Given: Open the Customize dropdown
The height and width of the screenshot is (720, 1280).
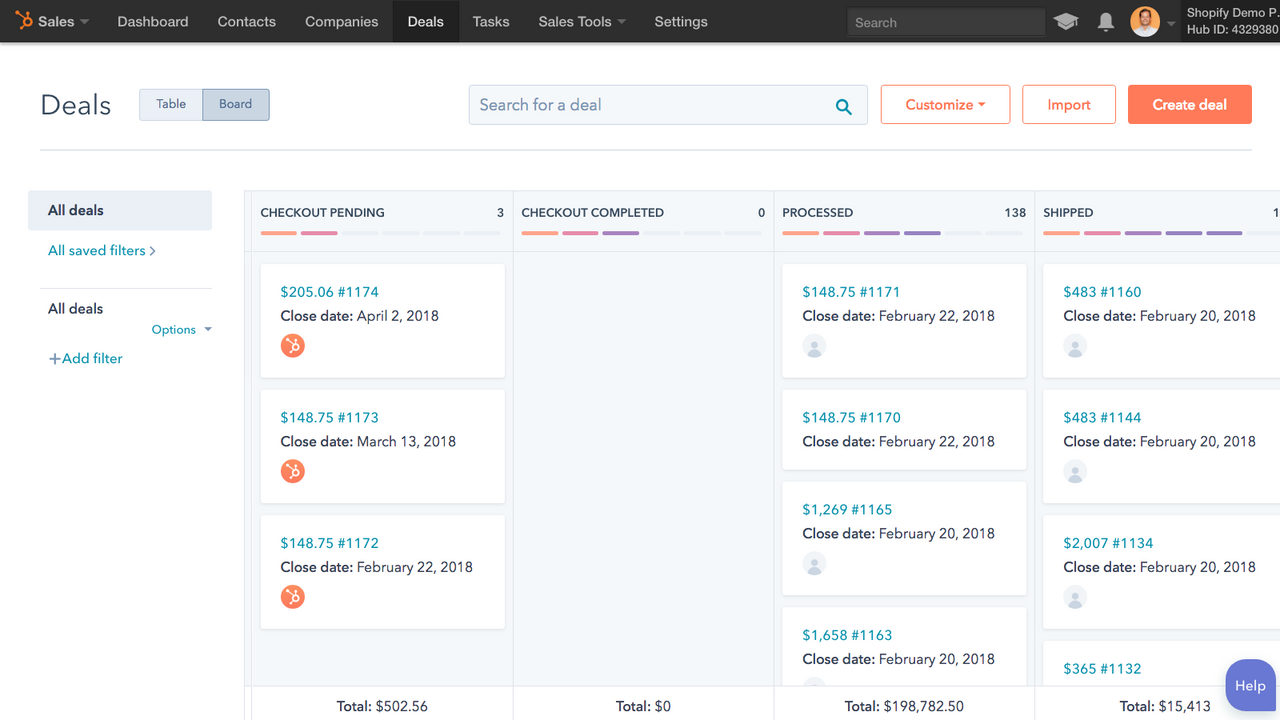Looking at the screenshot, I should 944,104.
